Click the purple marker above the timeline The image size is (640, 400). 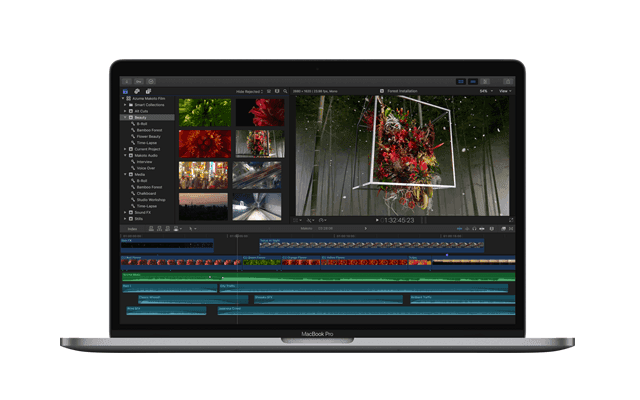point(447,255)
